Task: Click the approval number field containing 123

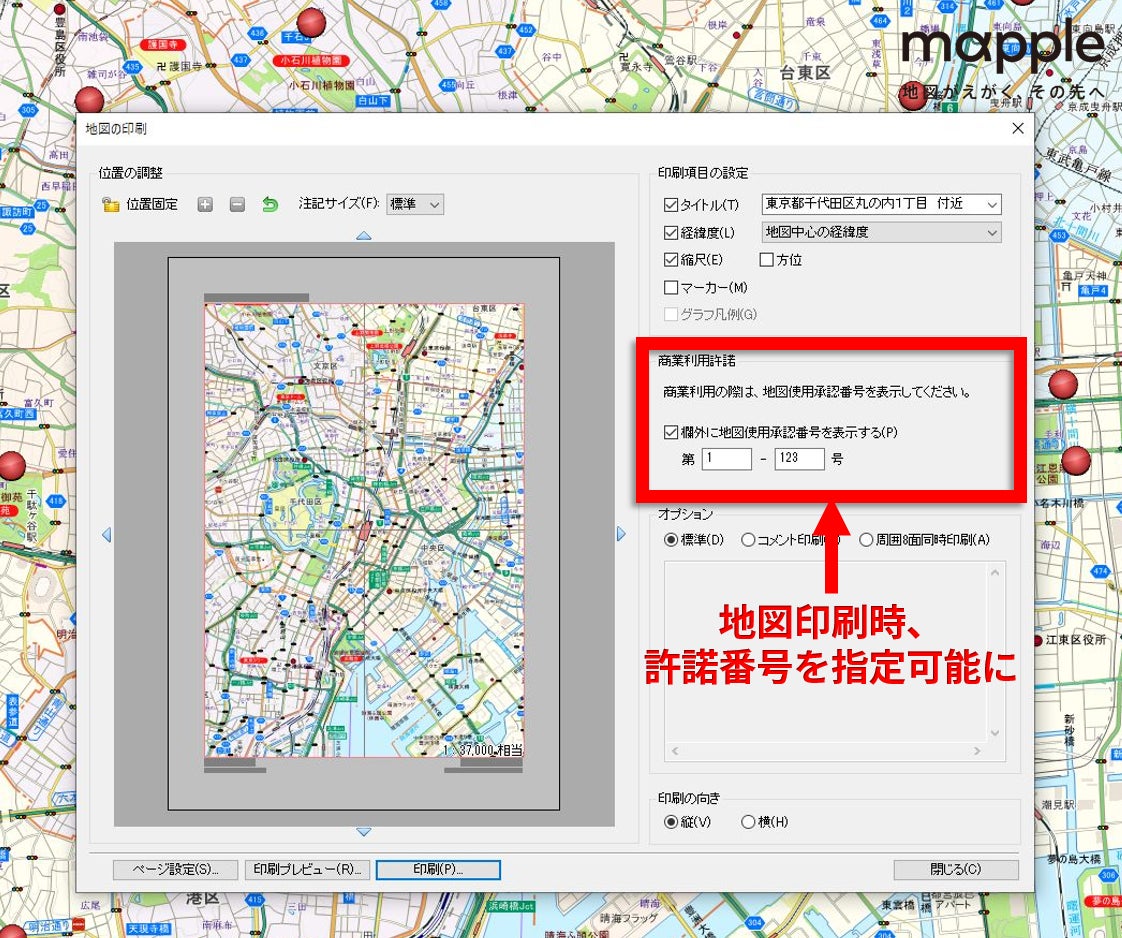Action: click(799, 459)
